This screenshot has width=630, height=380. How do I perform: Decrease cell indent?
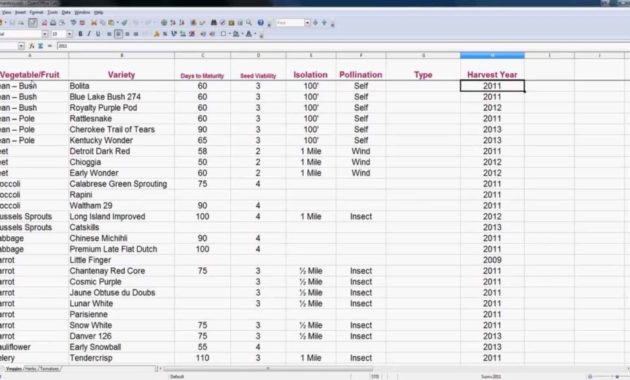pos(203,34)
